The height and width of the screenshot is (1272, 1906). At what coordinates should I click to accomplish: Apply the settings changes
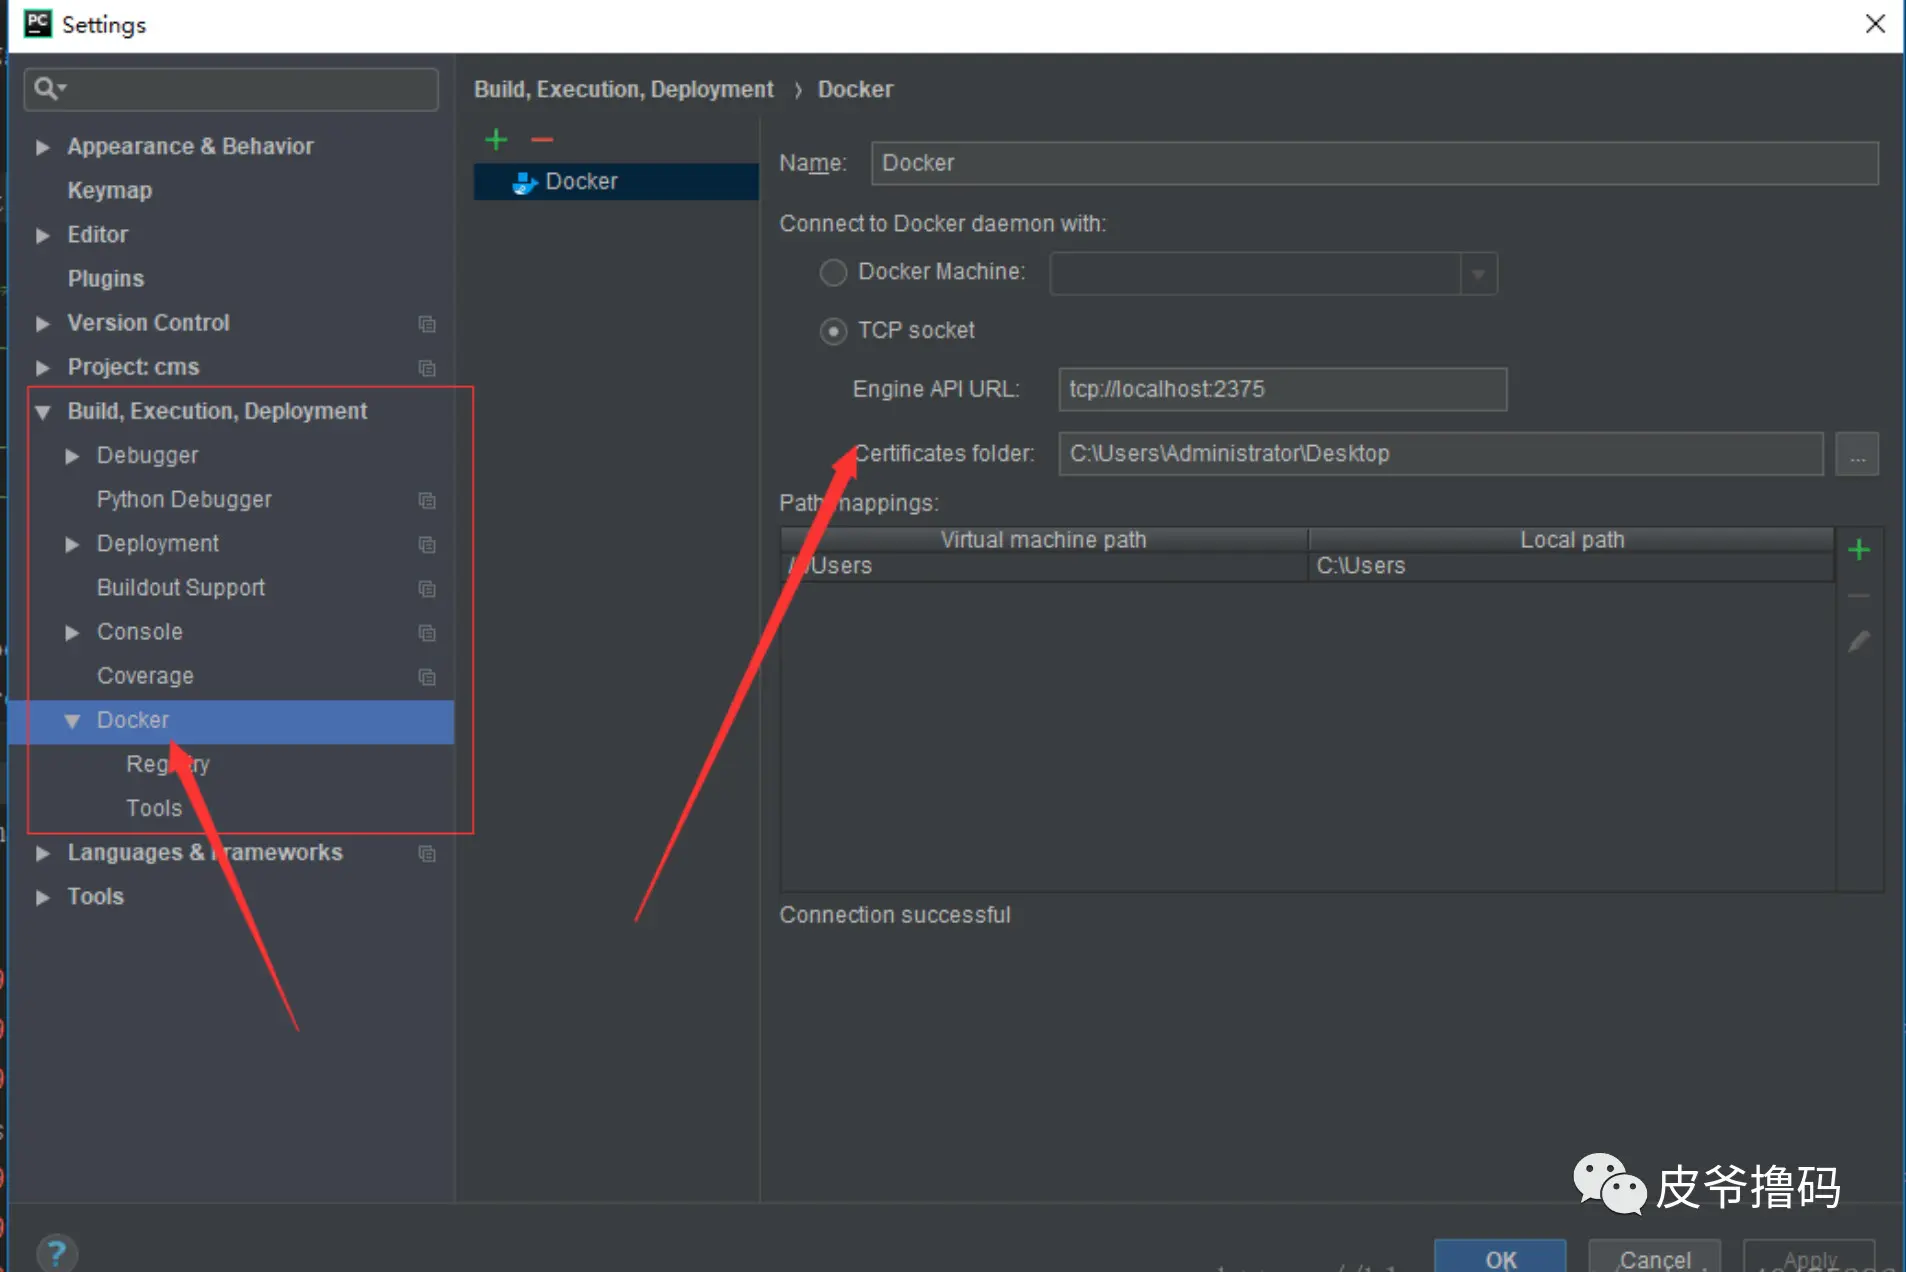[x=1810, y=1257]
